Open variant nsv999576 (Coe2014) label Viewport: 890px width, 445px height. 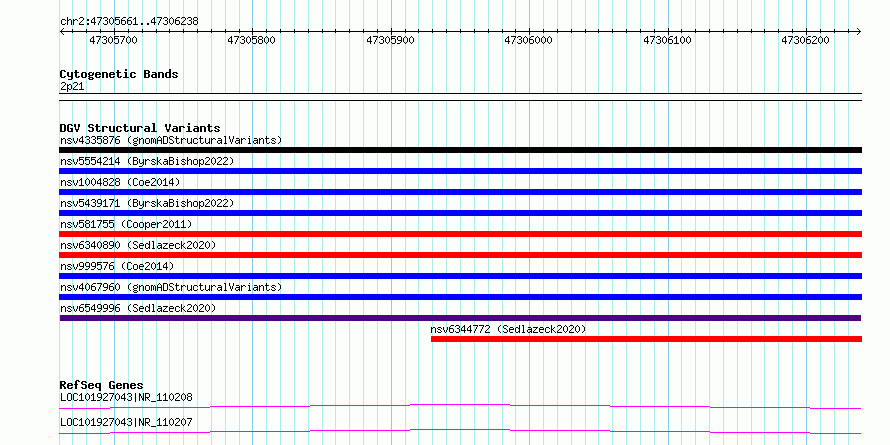117,266
